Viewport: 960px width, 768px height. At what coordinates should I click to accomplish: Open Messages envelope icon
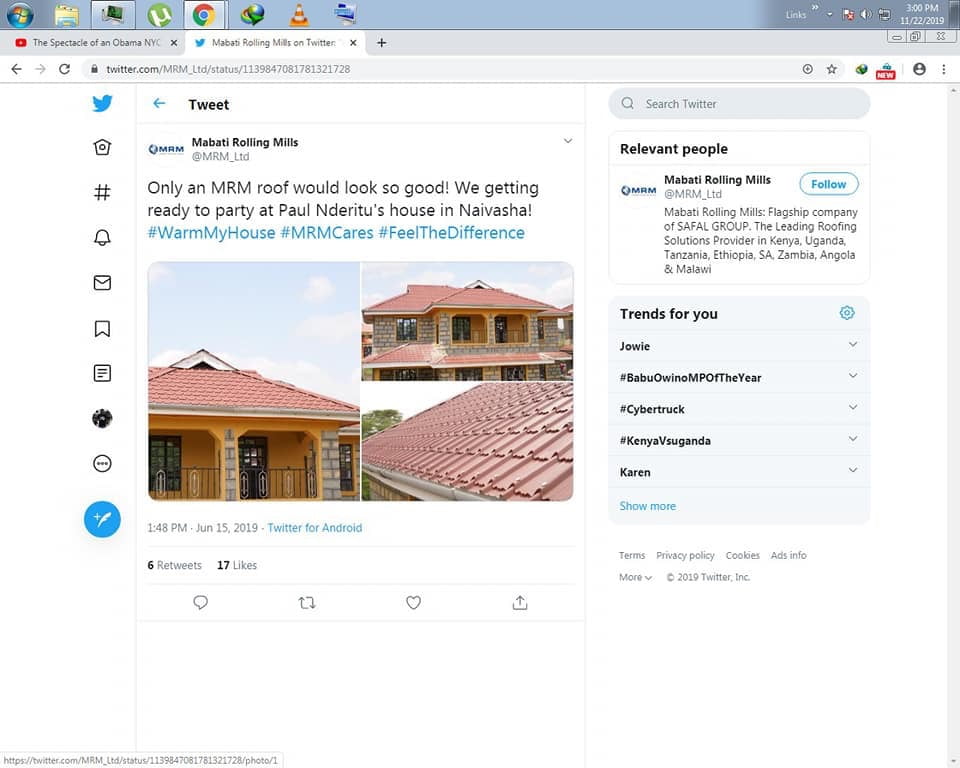point(102,283)
